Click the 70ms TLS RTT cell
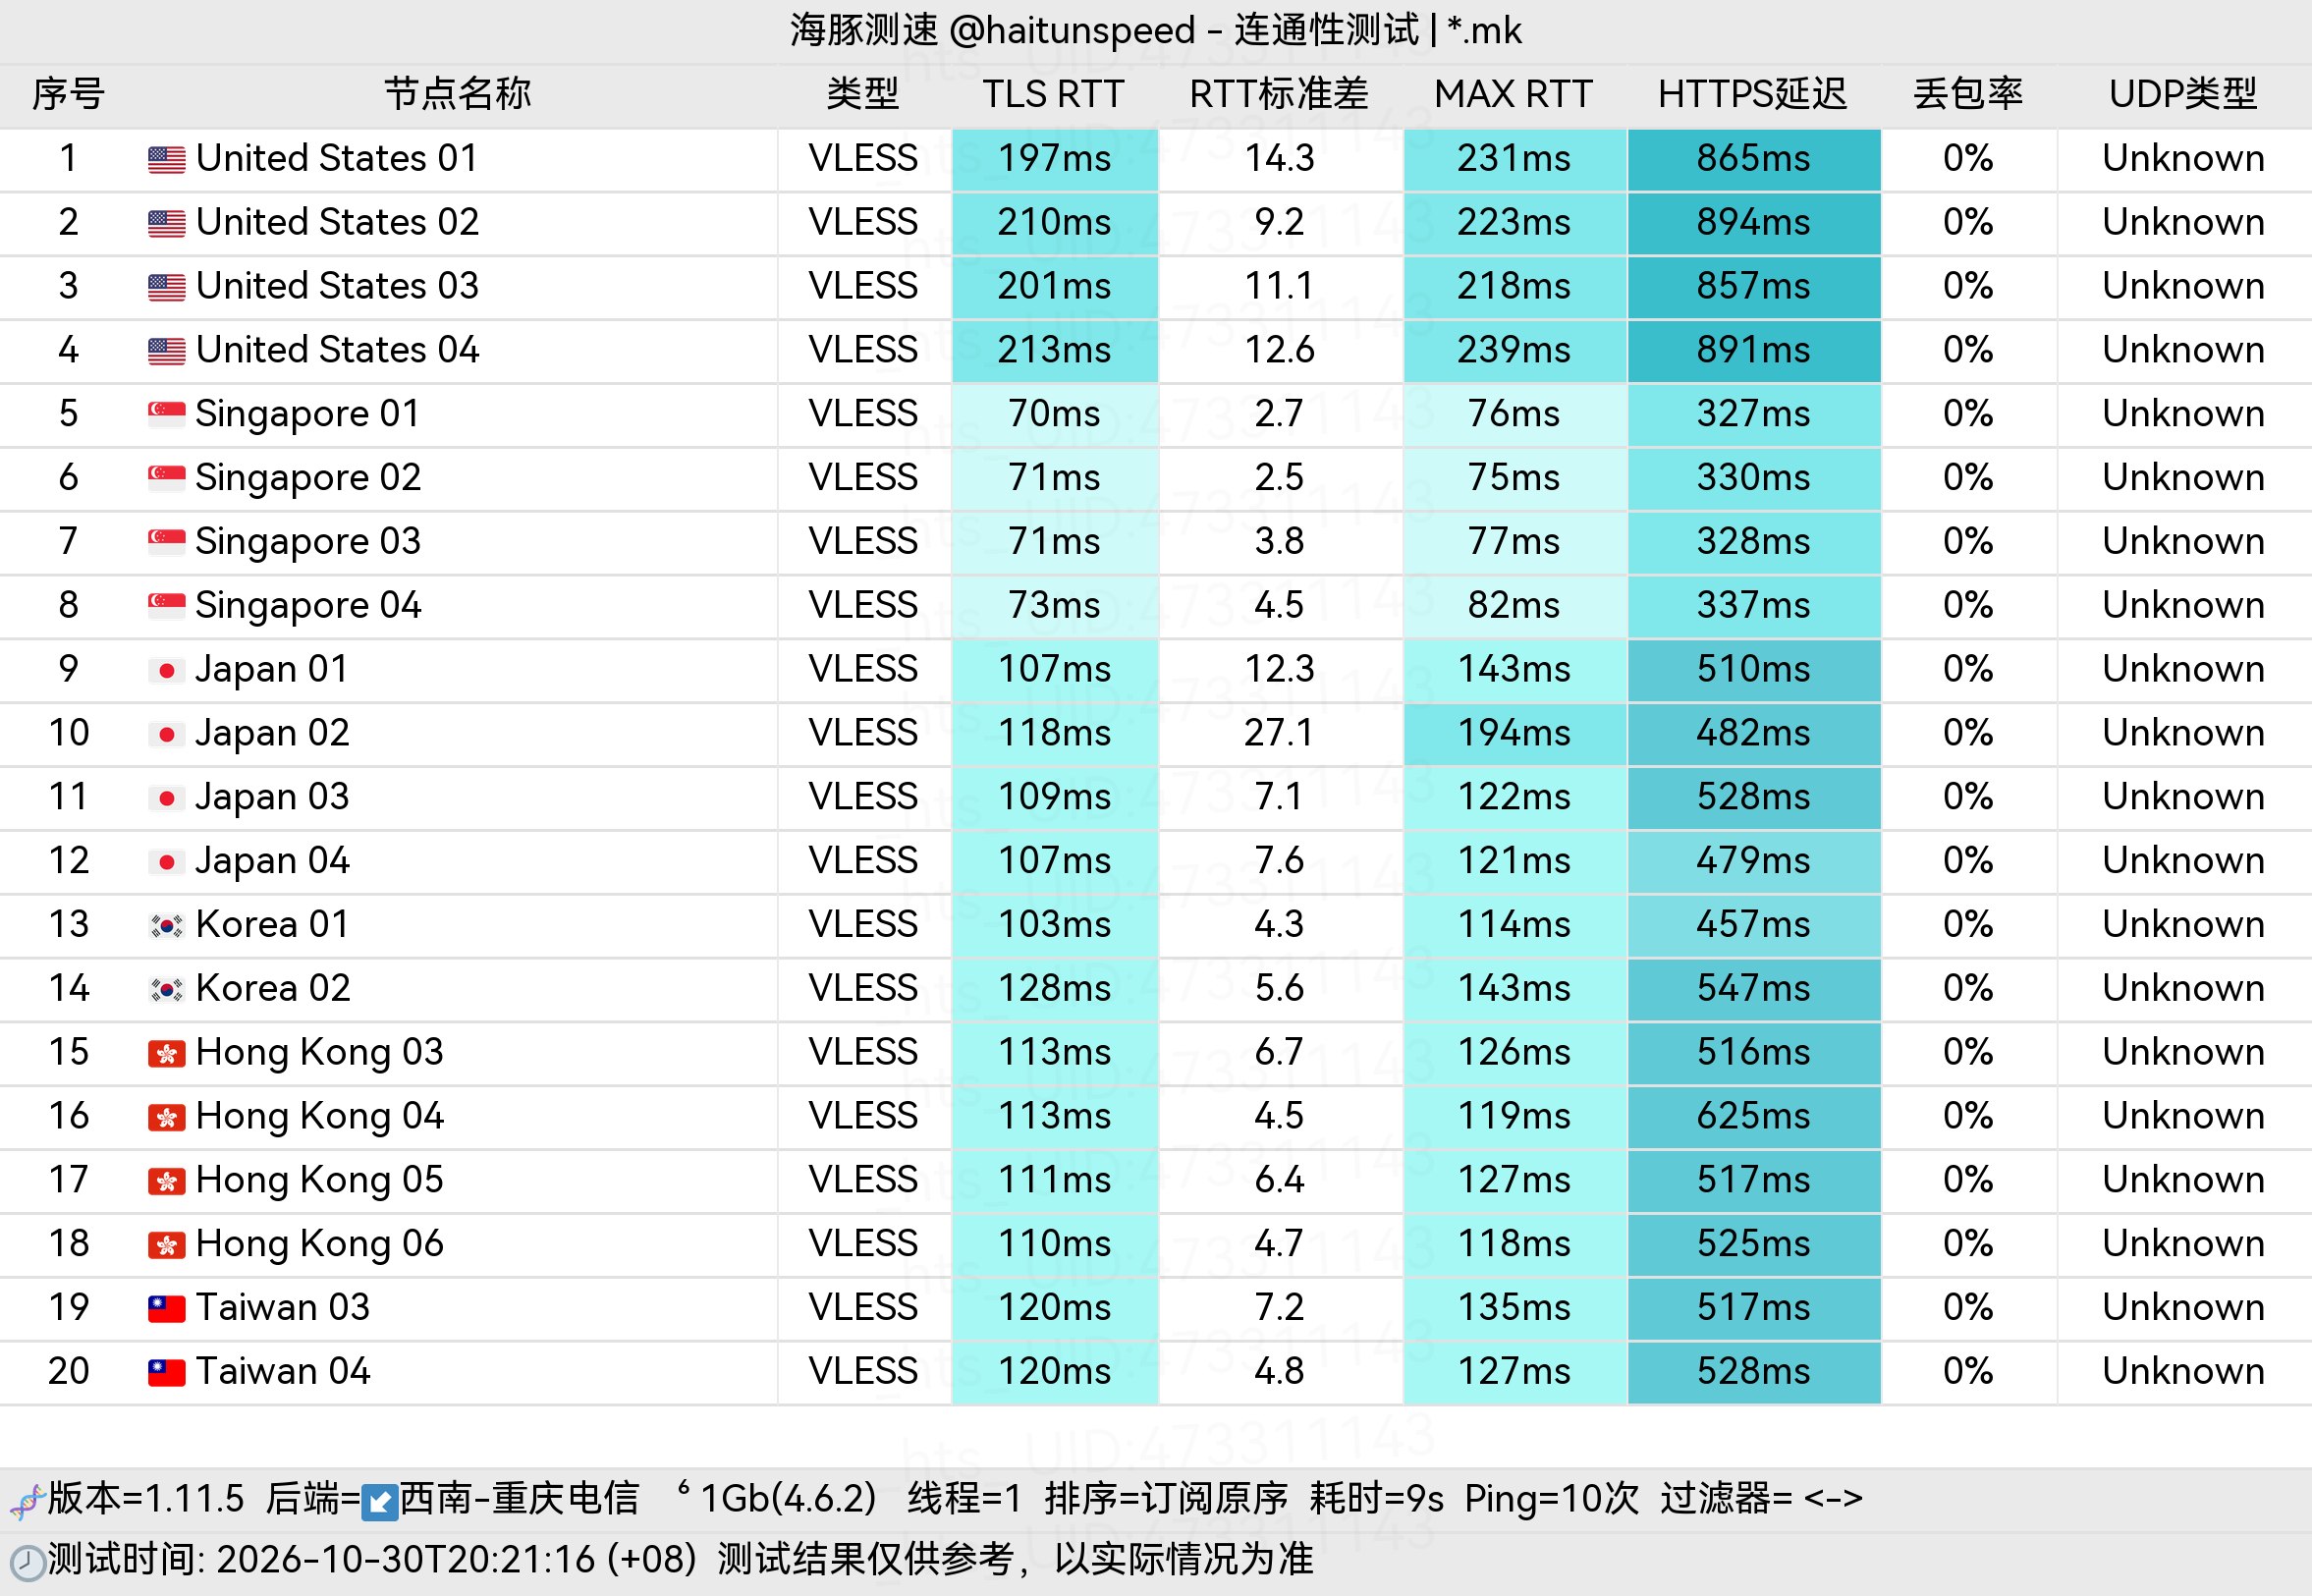Screen dimensions: 2312x1596 1054,414
